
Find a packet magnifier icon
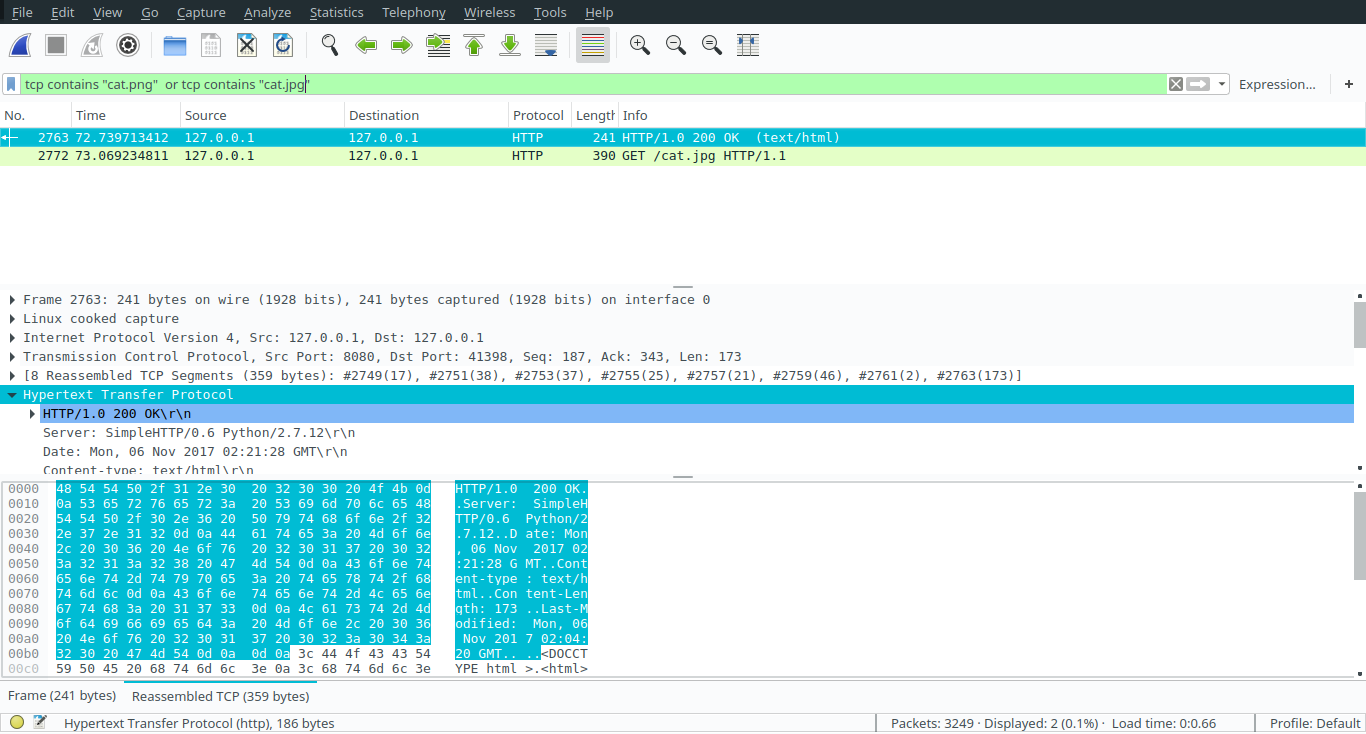[330, 45]
